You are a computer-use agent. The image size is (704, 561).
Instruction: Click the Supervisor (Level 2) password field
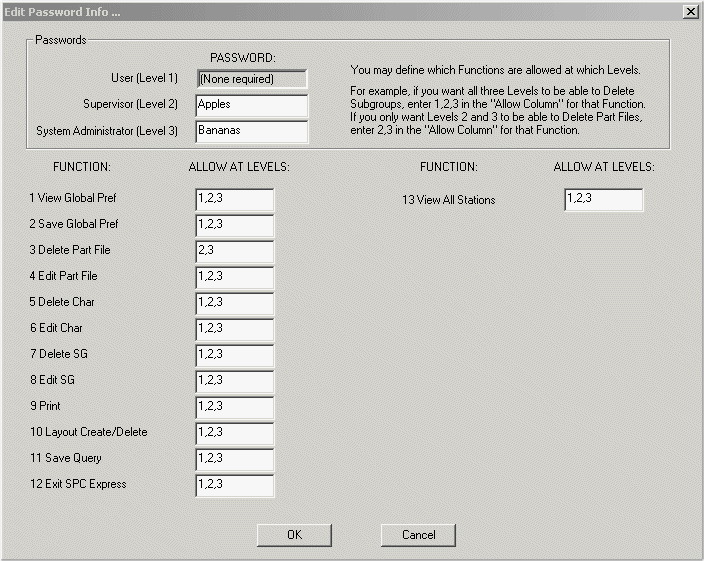click(252, 105)
